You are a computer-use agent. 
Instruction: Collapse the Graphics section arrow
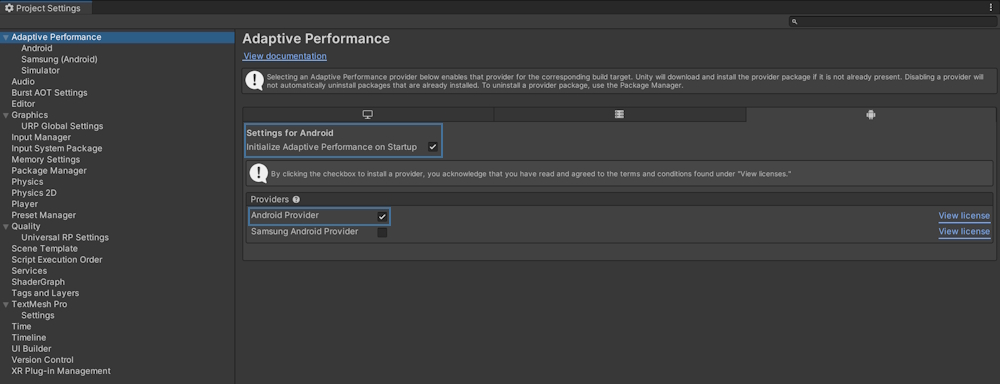(x=6, y=115)
